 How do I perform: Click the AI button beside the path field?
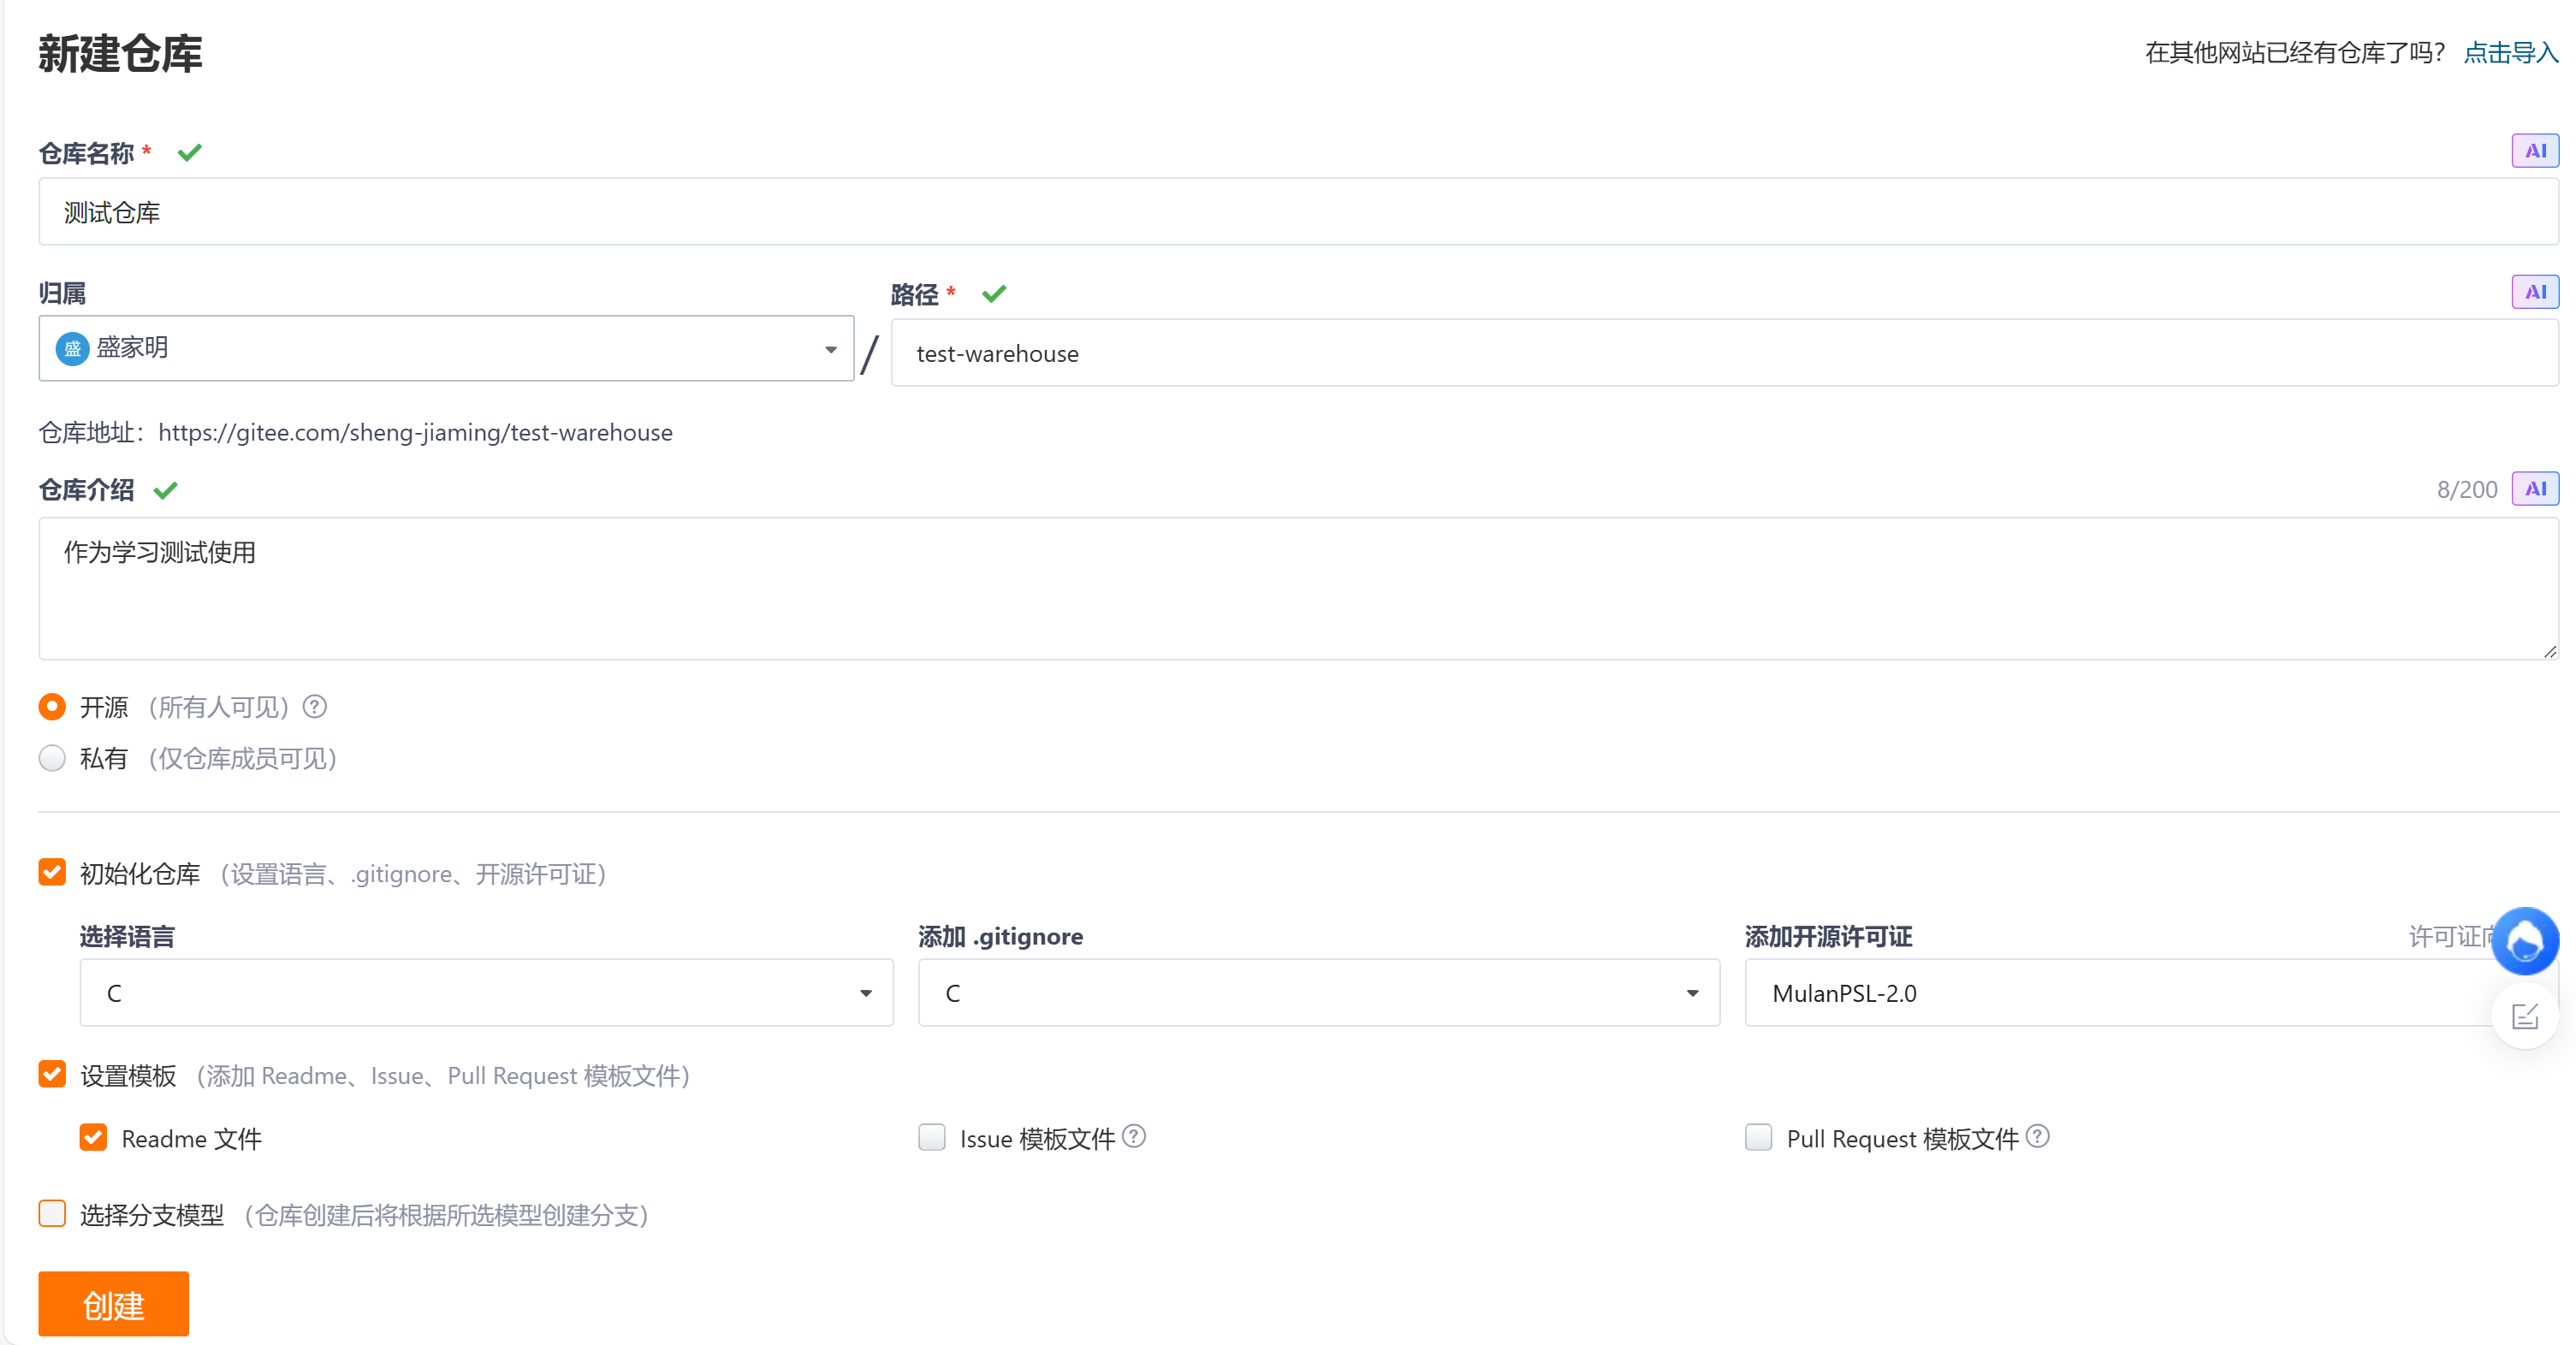point(2534,292)
